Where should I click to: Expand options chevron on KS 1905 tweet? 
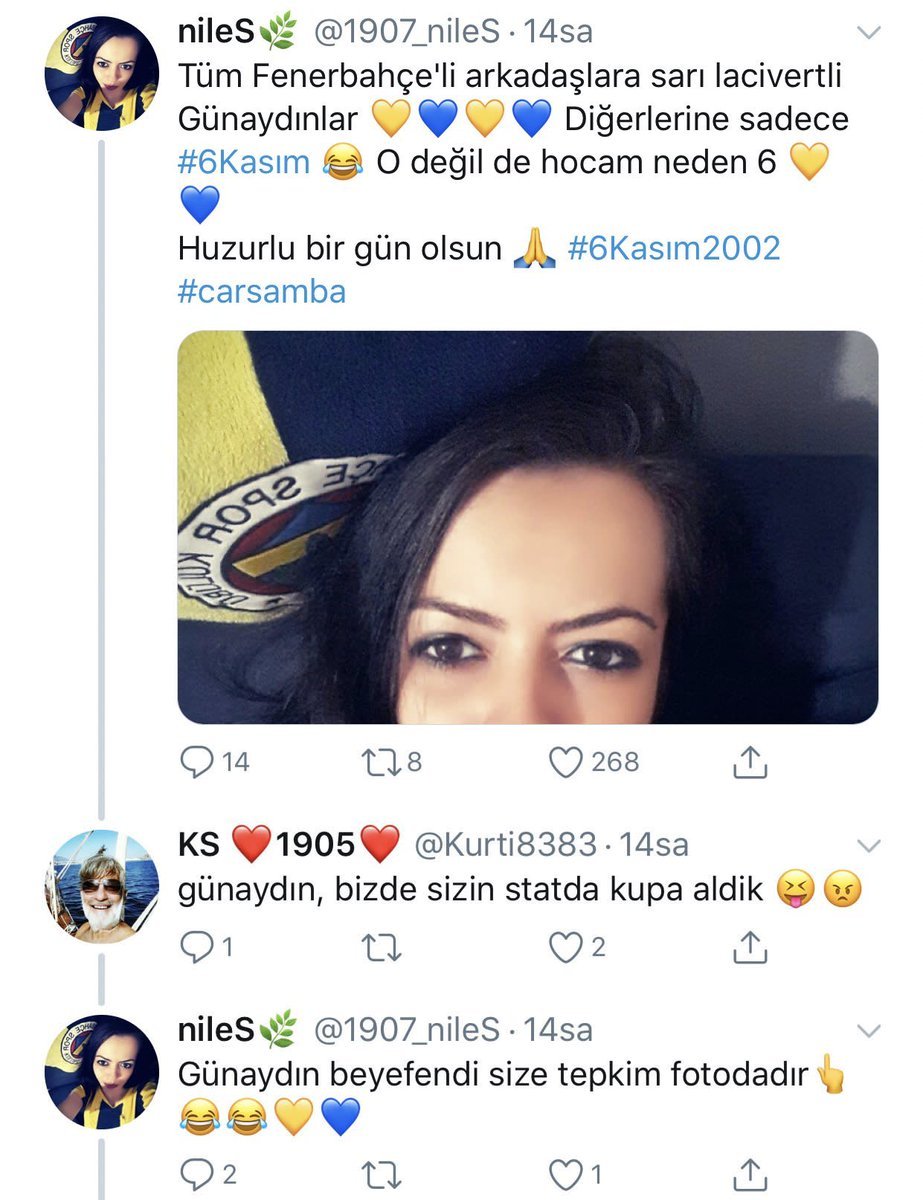tap(870, 845)
